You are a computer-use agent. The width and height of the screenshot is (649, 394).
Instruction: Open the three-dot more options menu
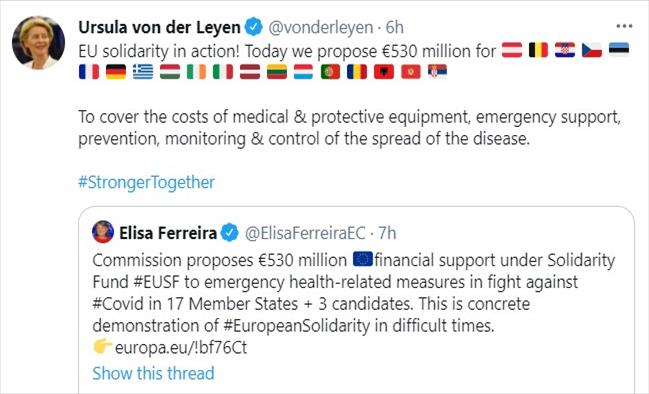pyautogui.click(x=624, y=26)
